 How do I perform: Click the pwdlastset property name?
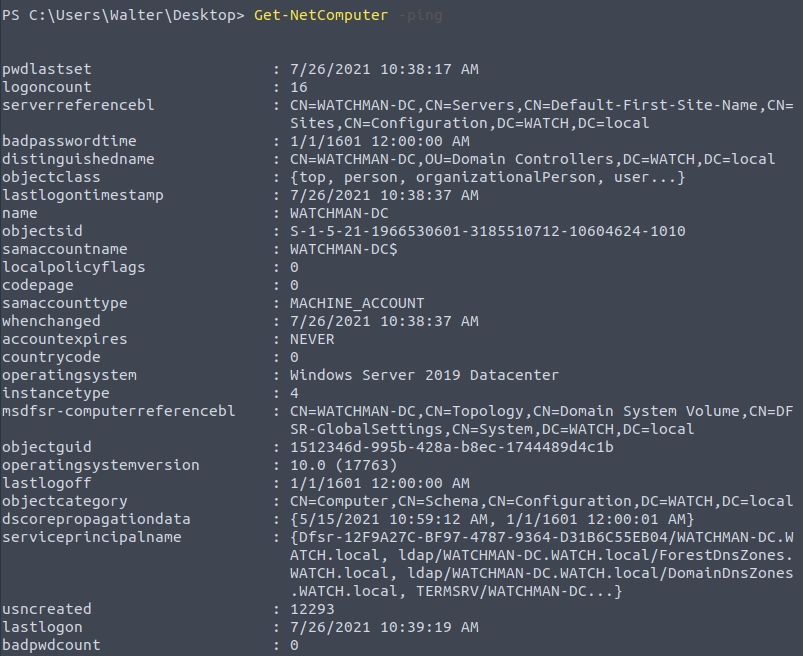pos(47,69)
